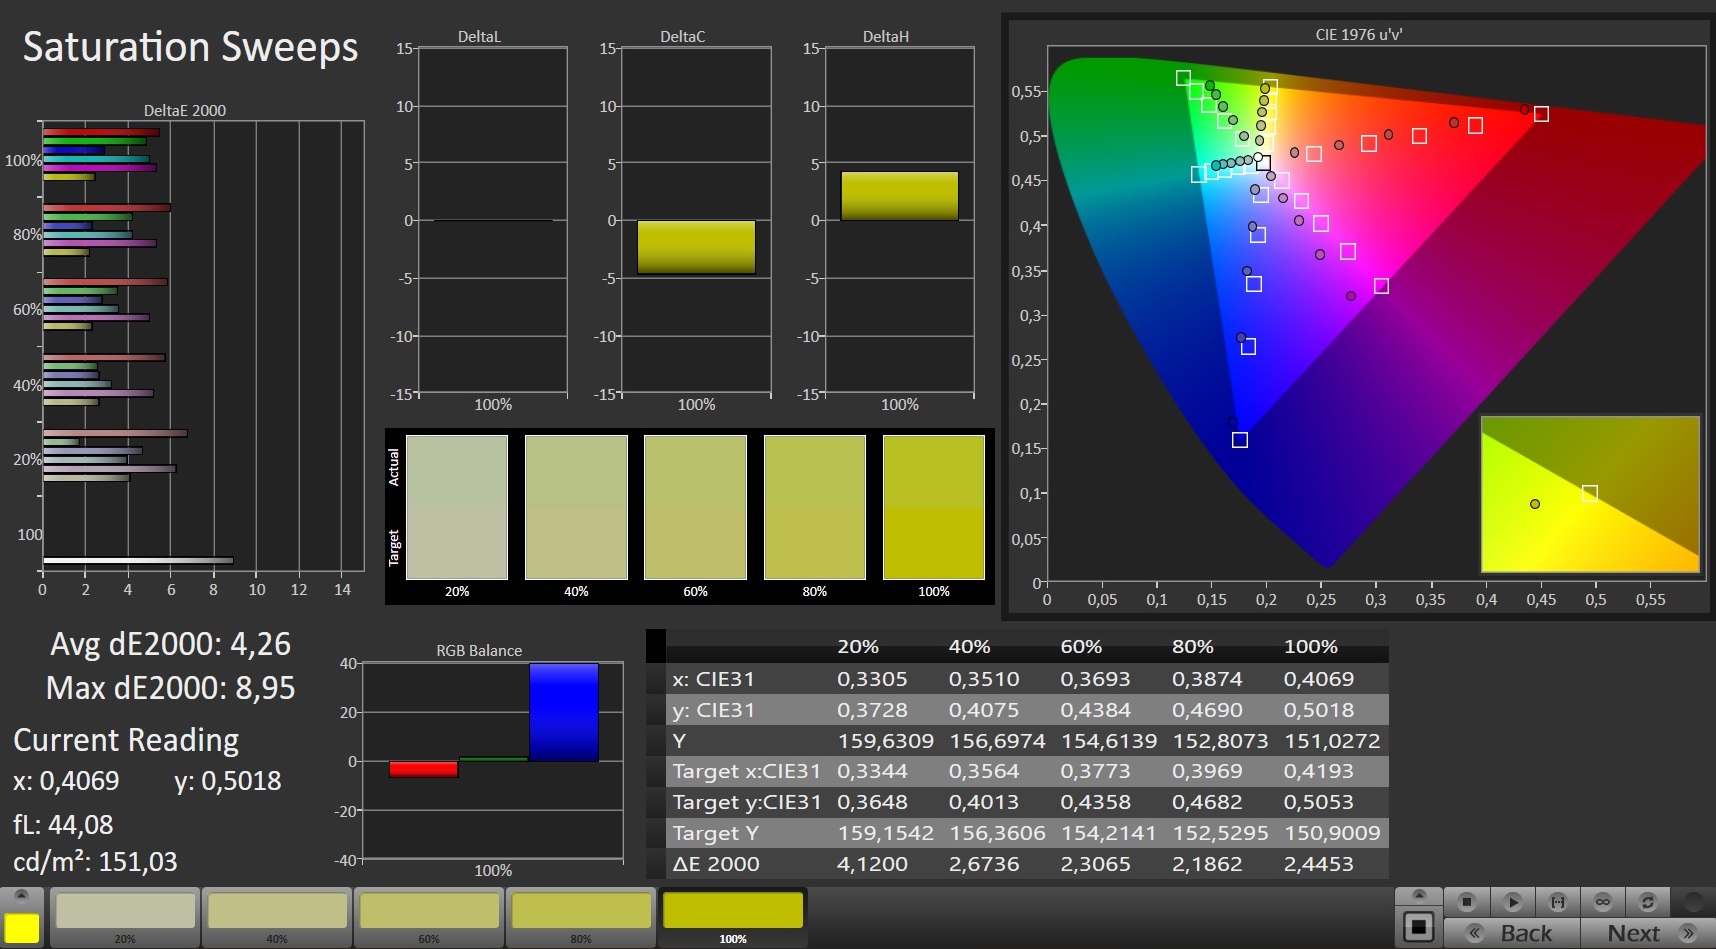
Task: Click the current reading x: 0,4069 value
Action: [66, 781]
